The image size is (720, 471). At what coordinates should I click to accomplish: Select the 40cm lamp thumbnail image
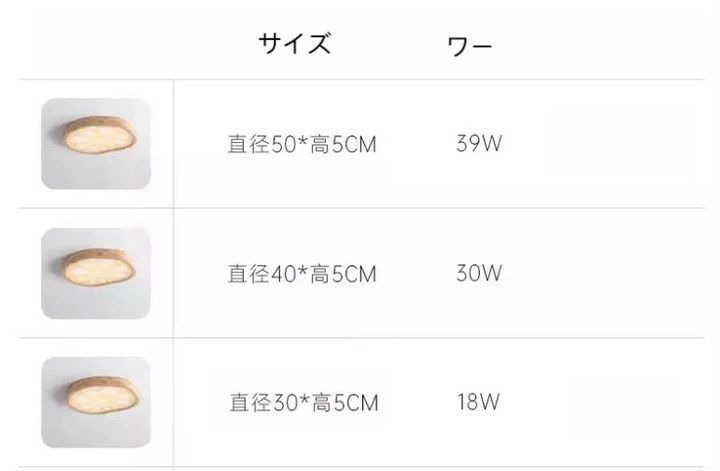[x=96, y=273]
